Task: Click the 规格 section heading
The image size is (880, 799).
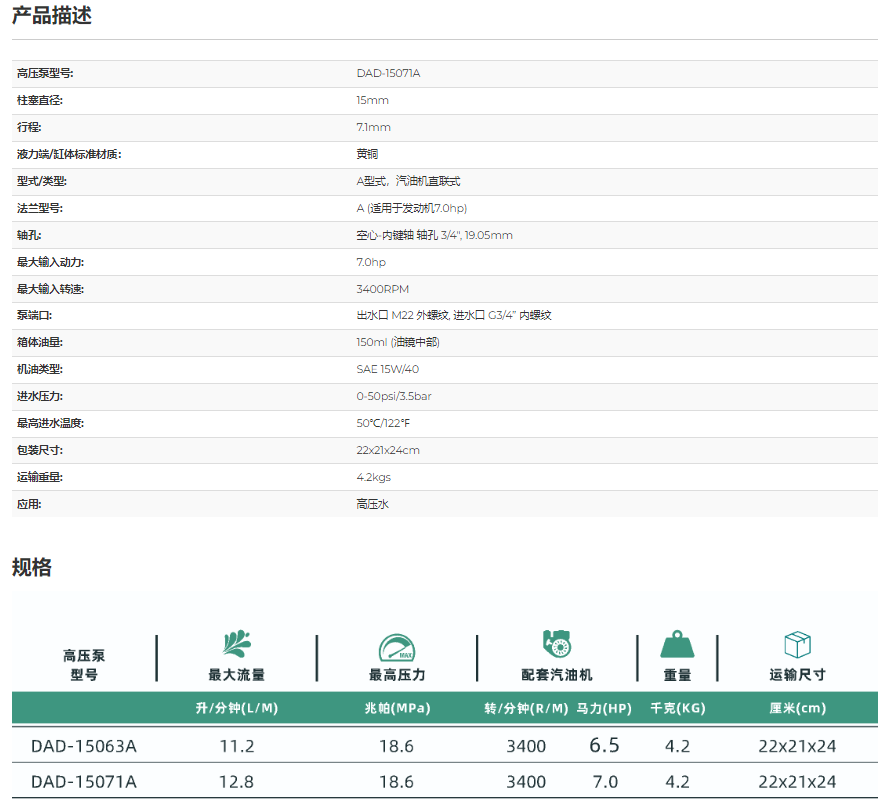Action: [32, 568]
